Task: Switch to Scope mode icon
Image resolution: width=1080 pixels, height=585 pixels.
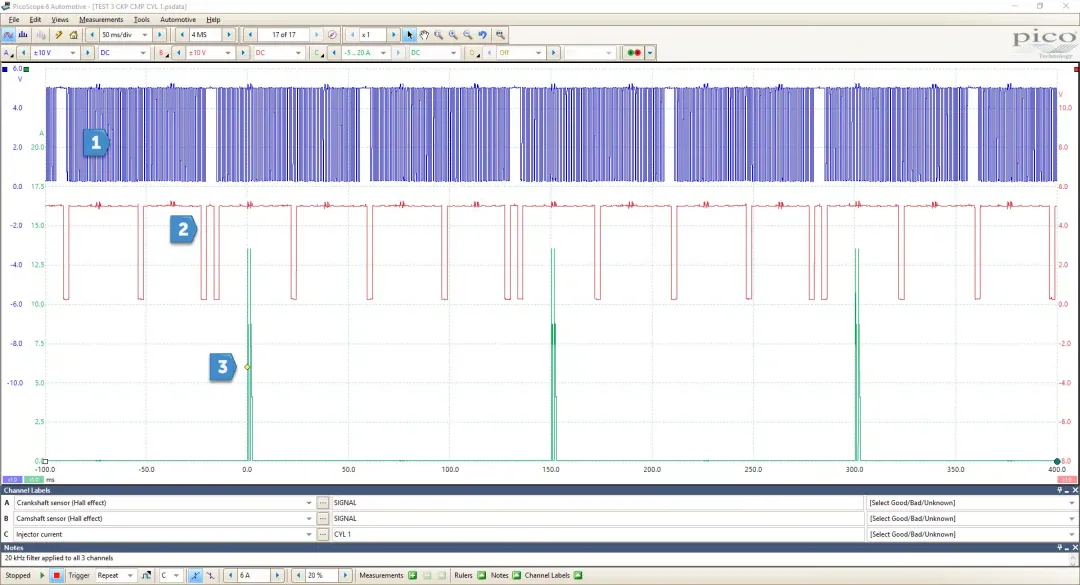Action: click(9, 35)
